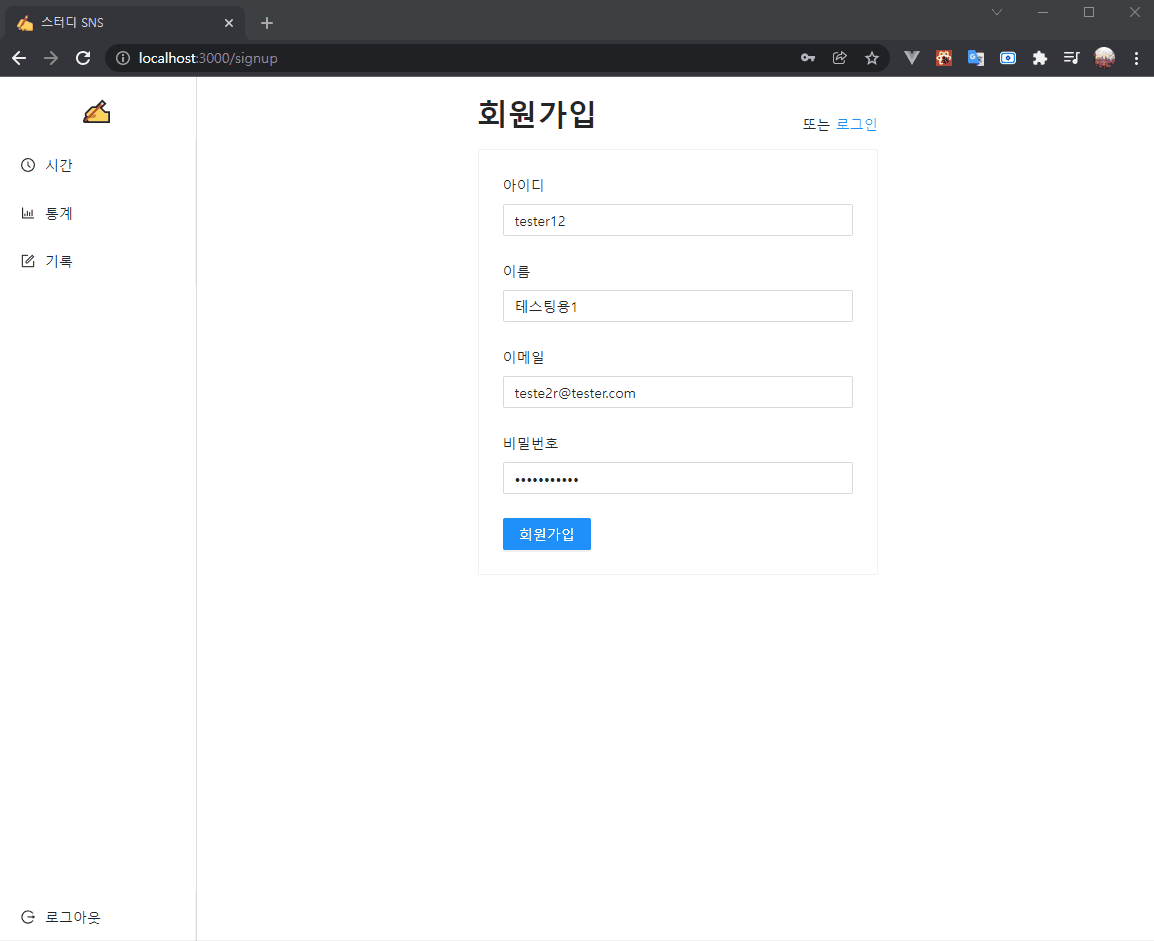
Task: Focus the 아이디 input with tester12
Action: click(678, 220)
